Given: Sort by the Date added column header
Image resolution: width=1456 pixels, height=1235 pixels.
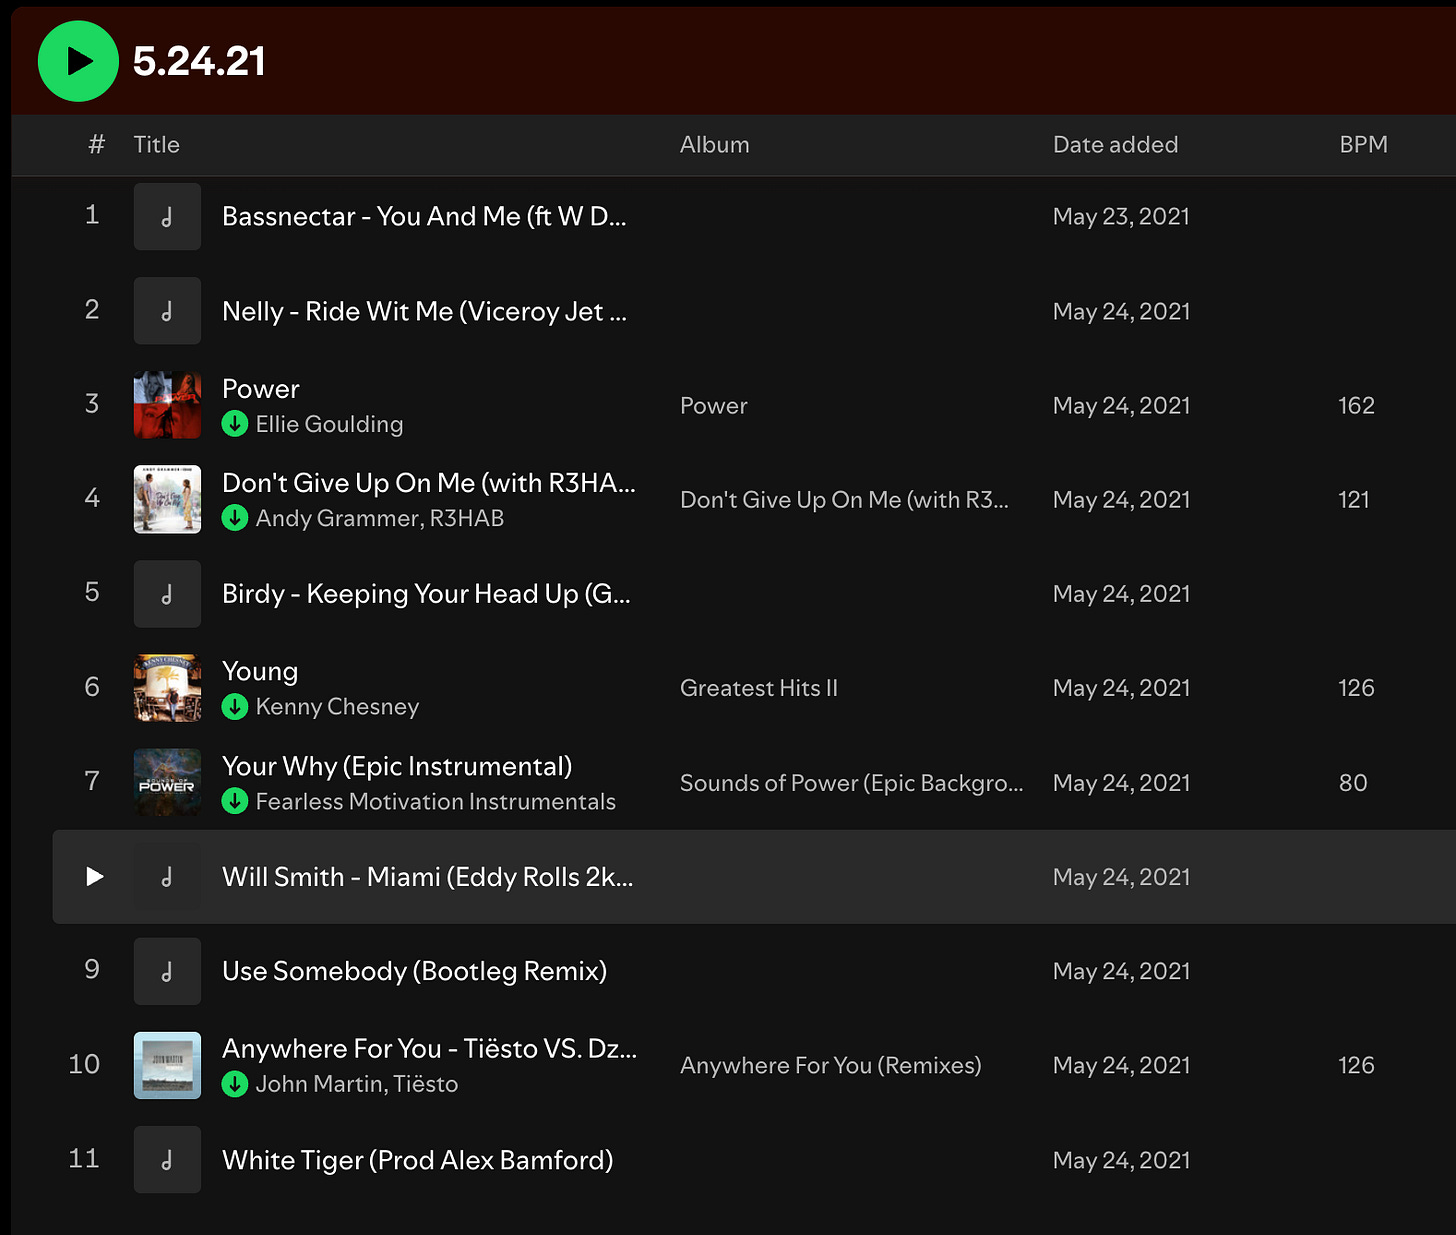Looking at the screenshot, I should [x=1116, y=145].
